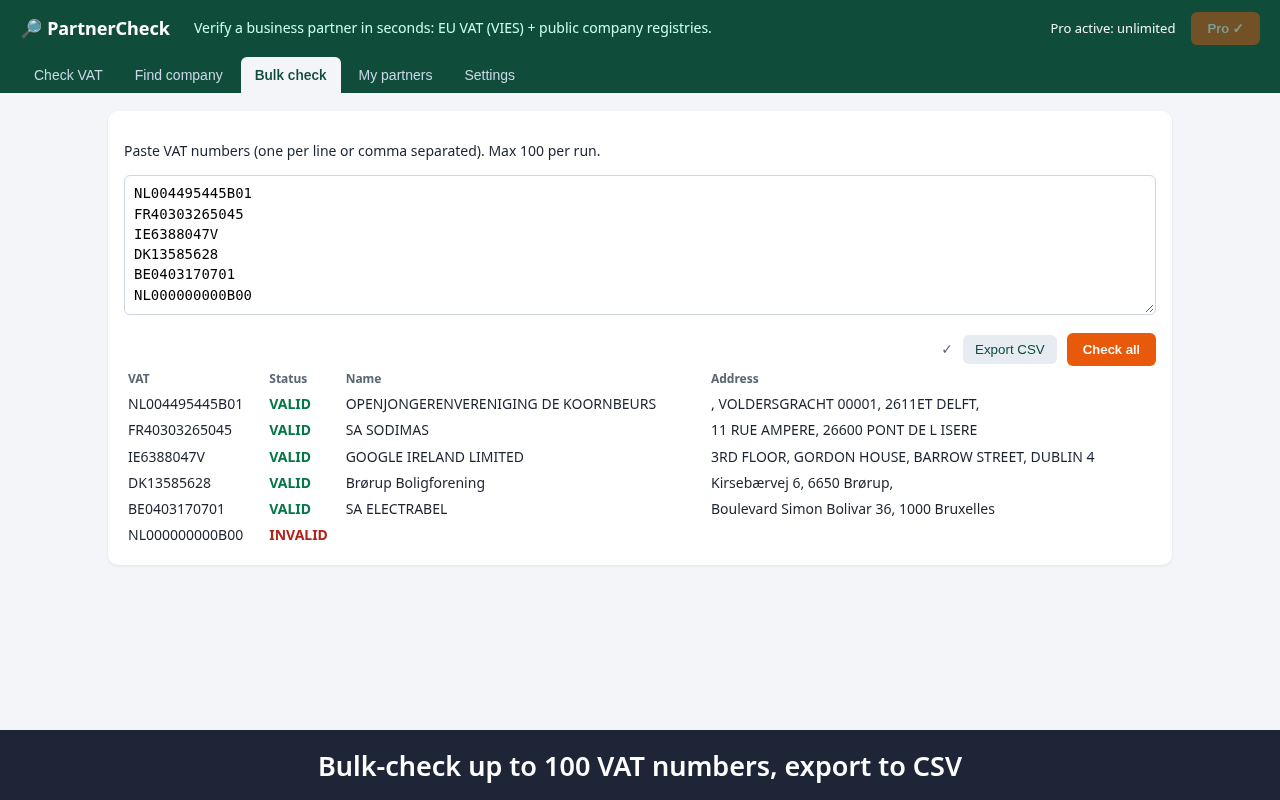Click the Status column header
Screen dimensions: 1280x800
(288, 378)
